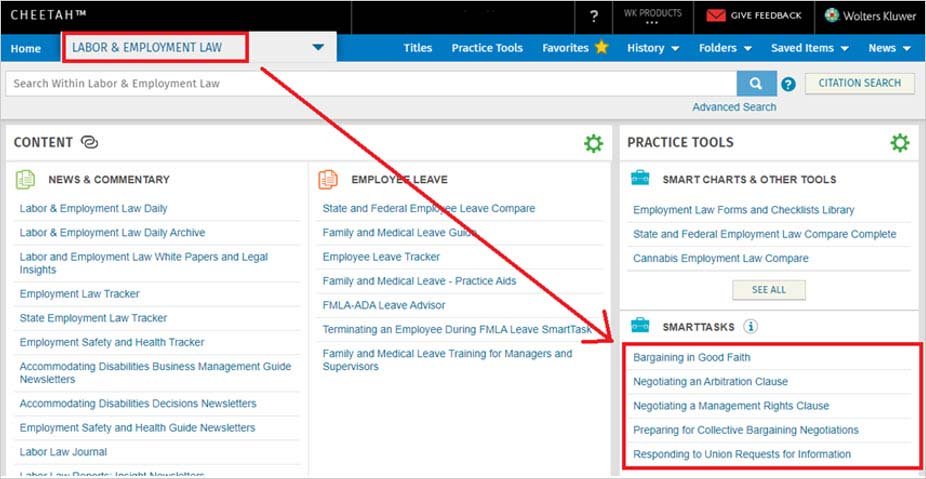Select Titles in the navigation bar
Image resolution: width=926 pixels, height=479 pixels.
[418, 48]
